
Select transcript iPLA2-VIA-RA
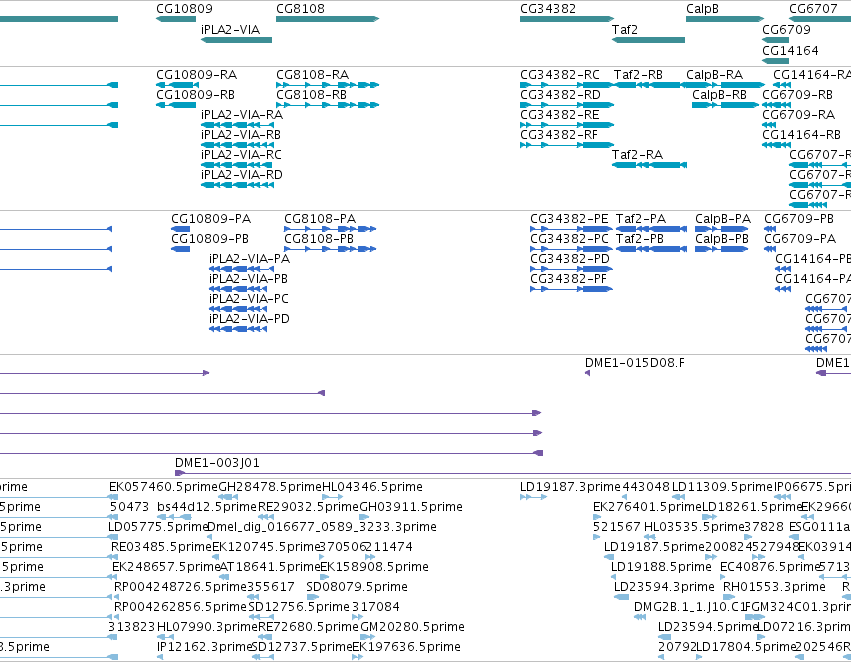point(238,125)
